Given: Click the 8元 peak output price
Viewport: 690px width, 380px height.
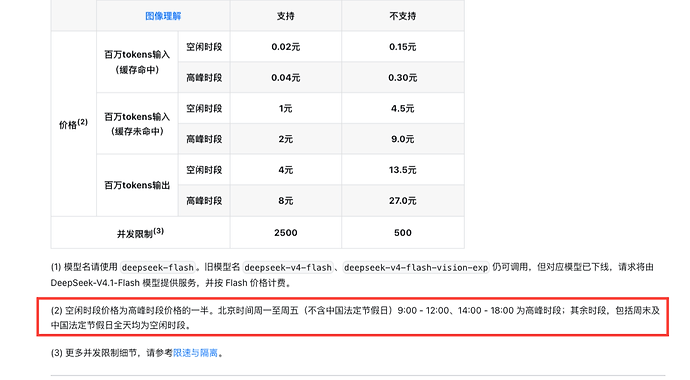Looking at the screenshot, I should (x=286, y=201).
